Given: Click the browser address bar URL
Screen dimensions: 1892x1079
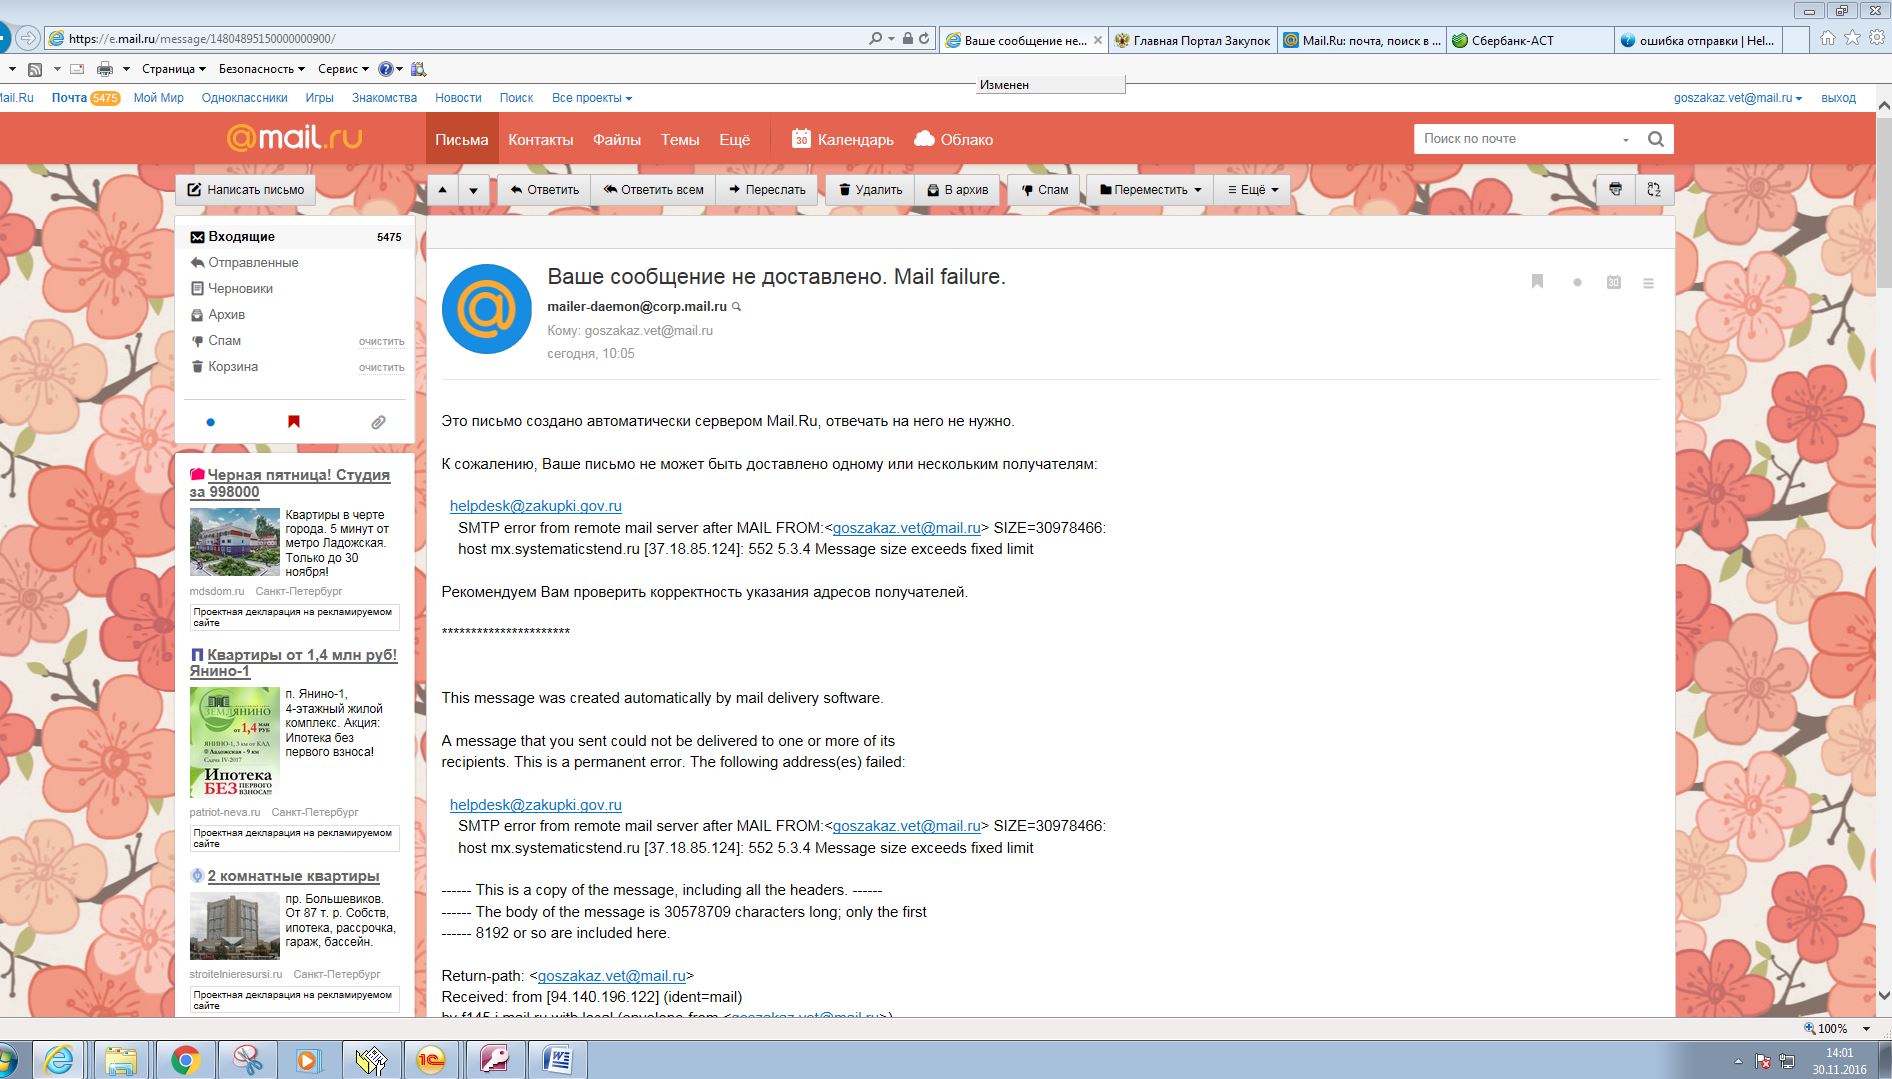Looking at the screenshot, I should pos(202,39).
